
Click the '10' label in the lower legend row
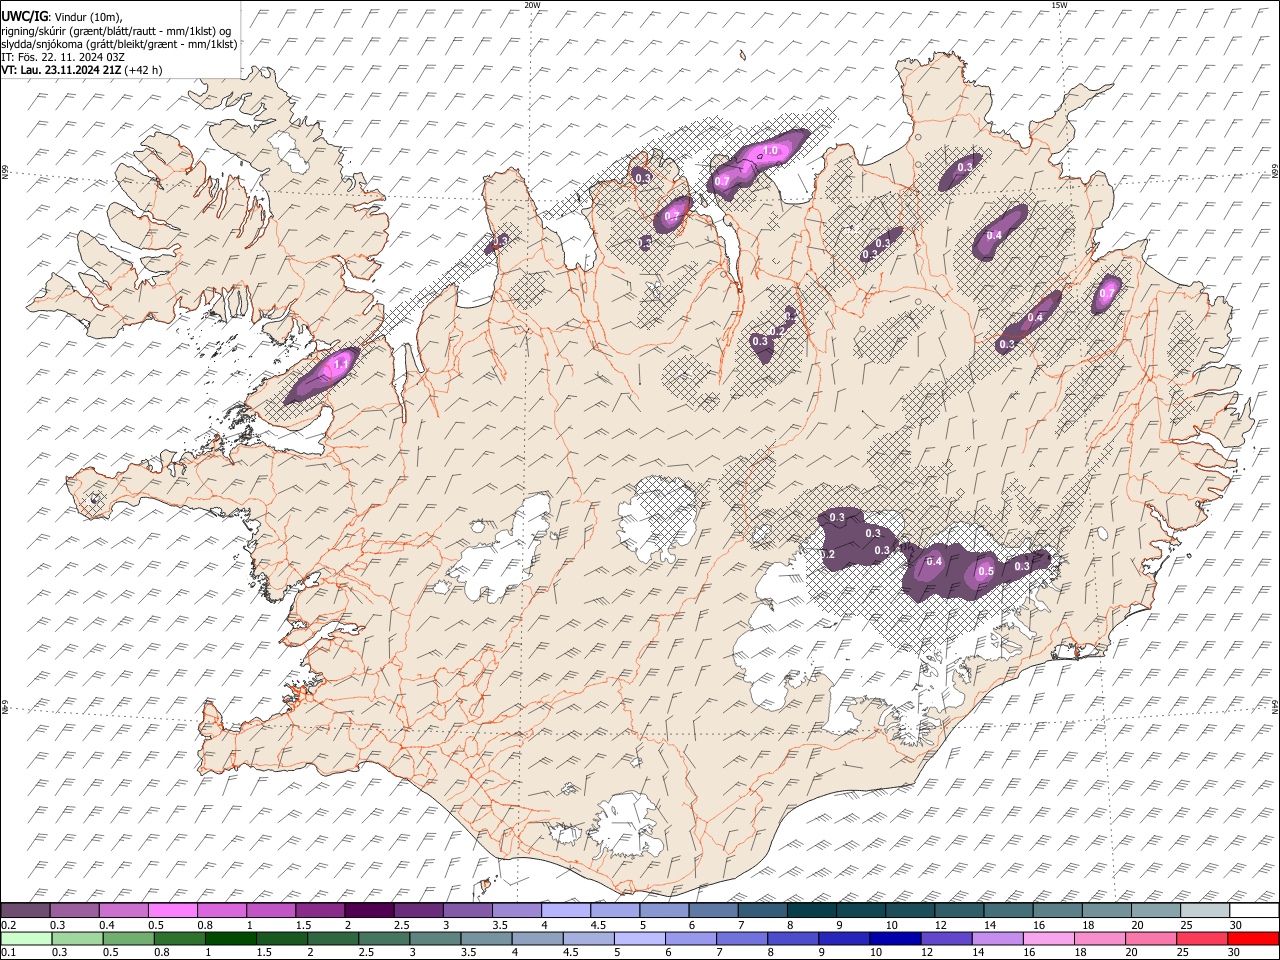(x=875, y=953)
